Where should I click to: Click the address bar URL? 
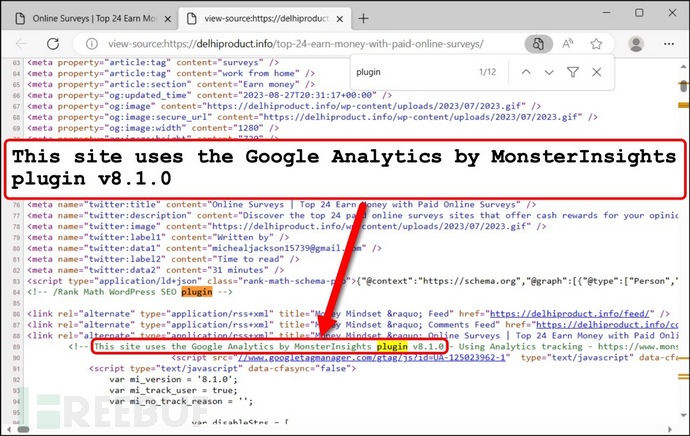coord(296,44)
